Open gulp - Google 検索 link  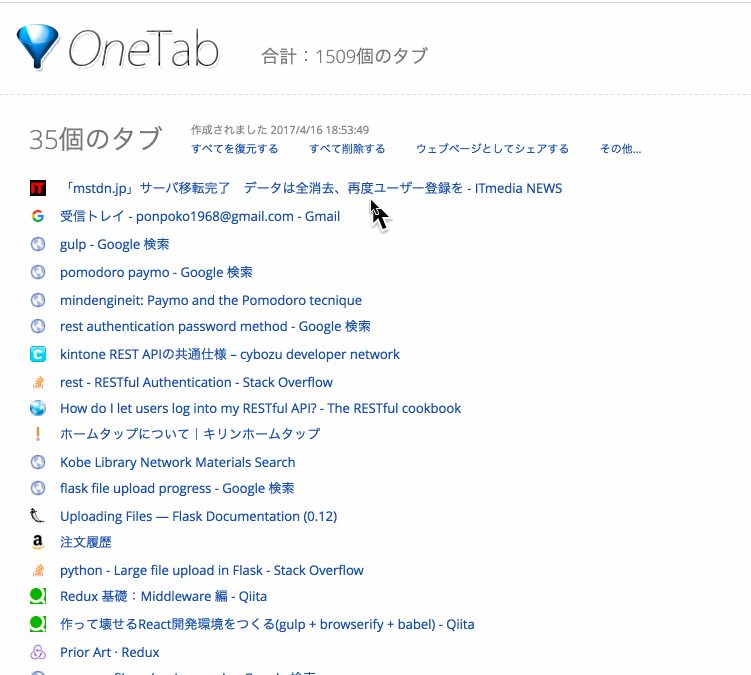pos(115,244)
